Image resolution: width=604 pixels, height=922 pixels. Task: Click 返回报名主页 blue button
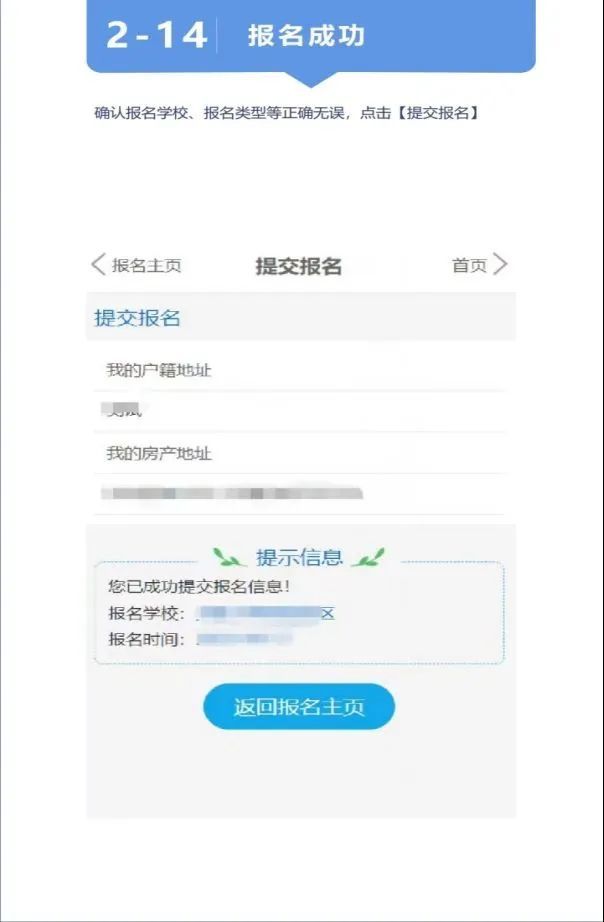(299, 706)
